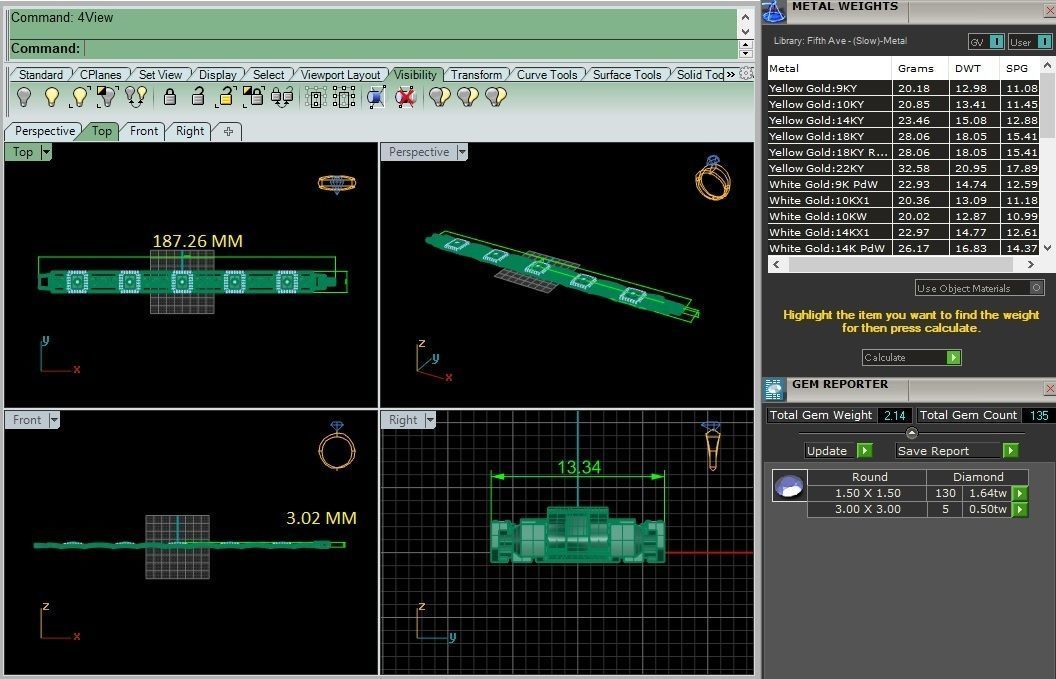The width and height of the screenshot is (1056, 679).
Task: Expand more toolbar tabs with chevron
Action: 731,74
